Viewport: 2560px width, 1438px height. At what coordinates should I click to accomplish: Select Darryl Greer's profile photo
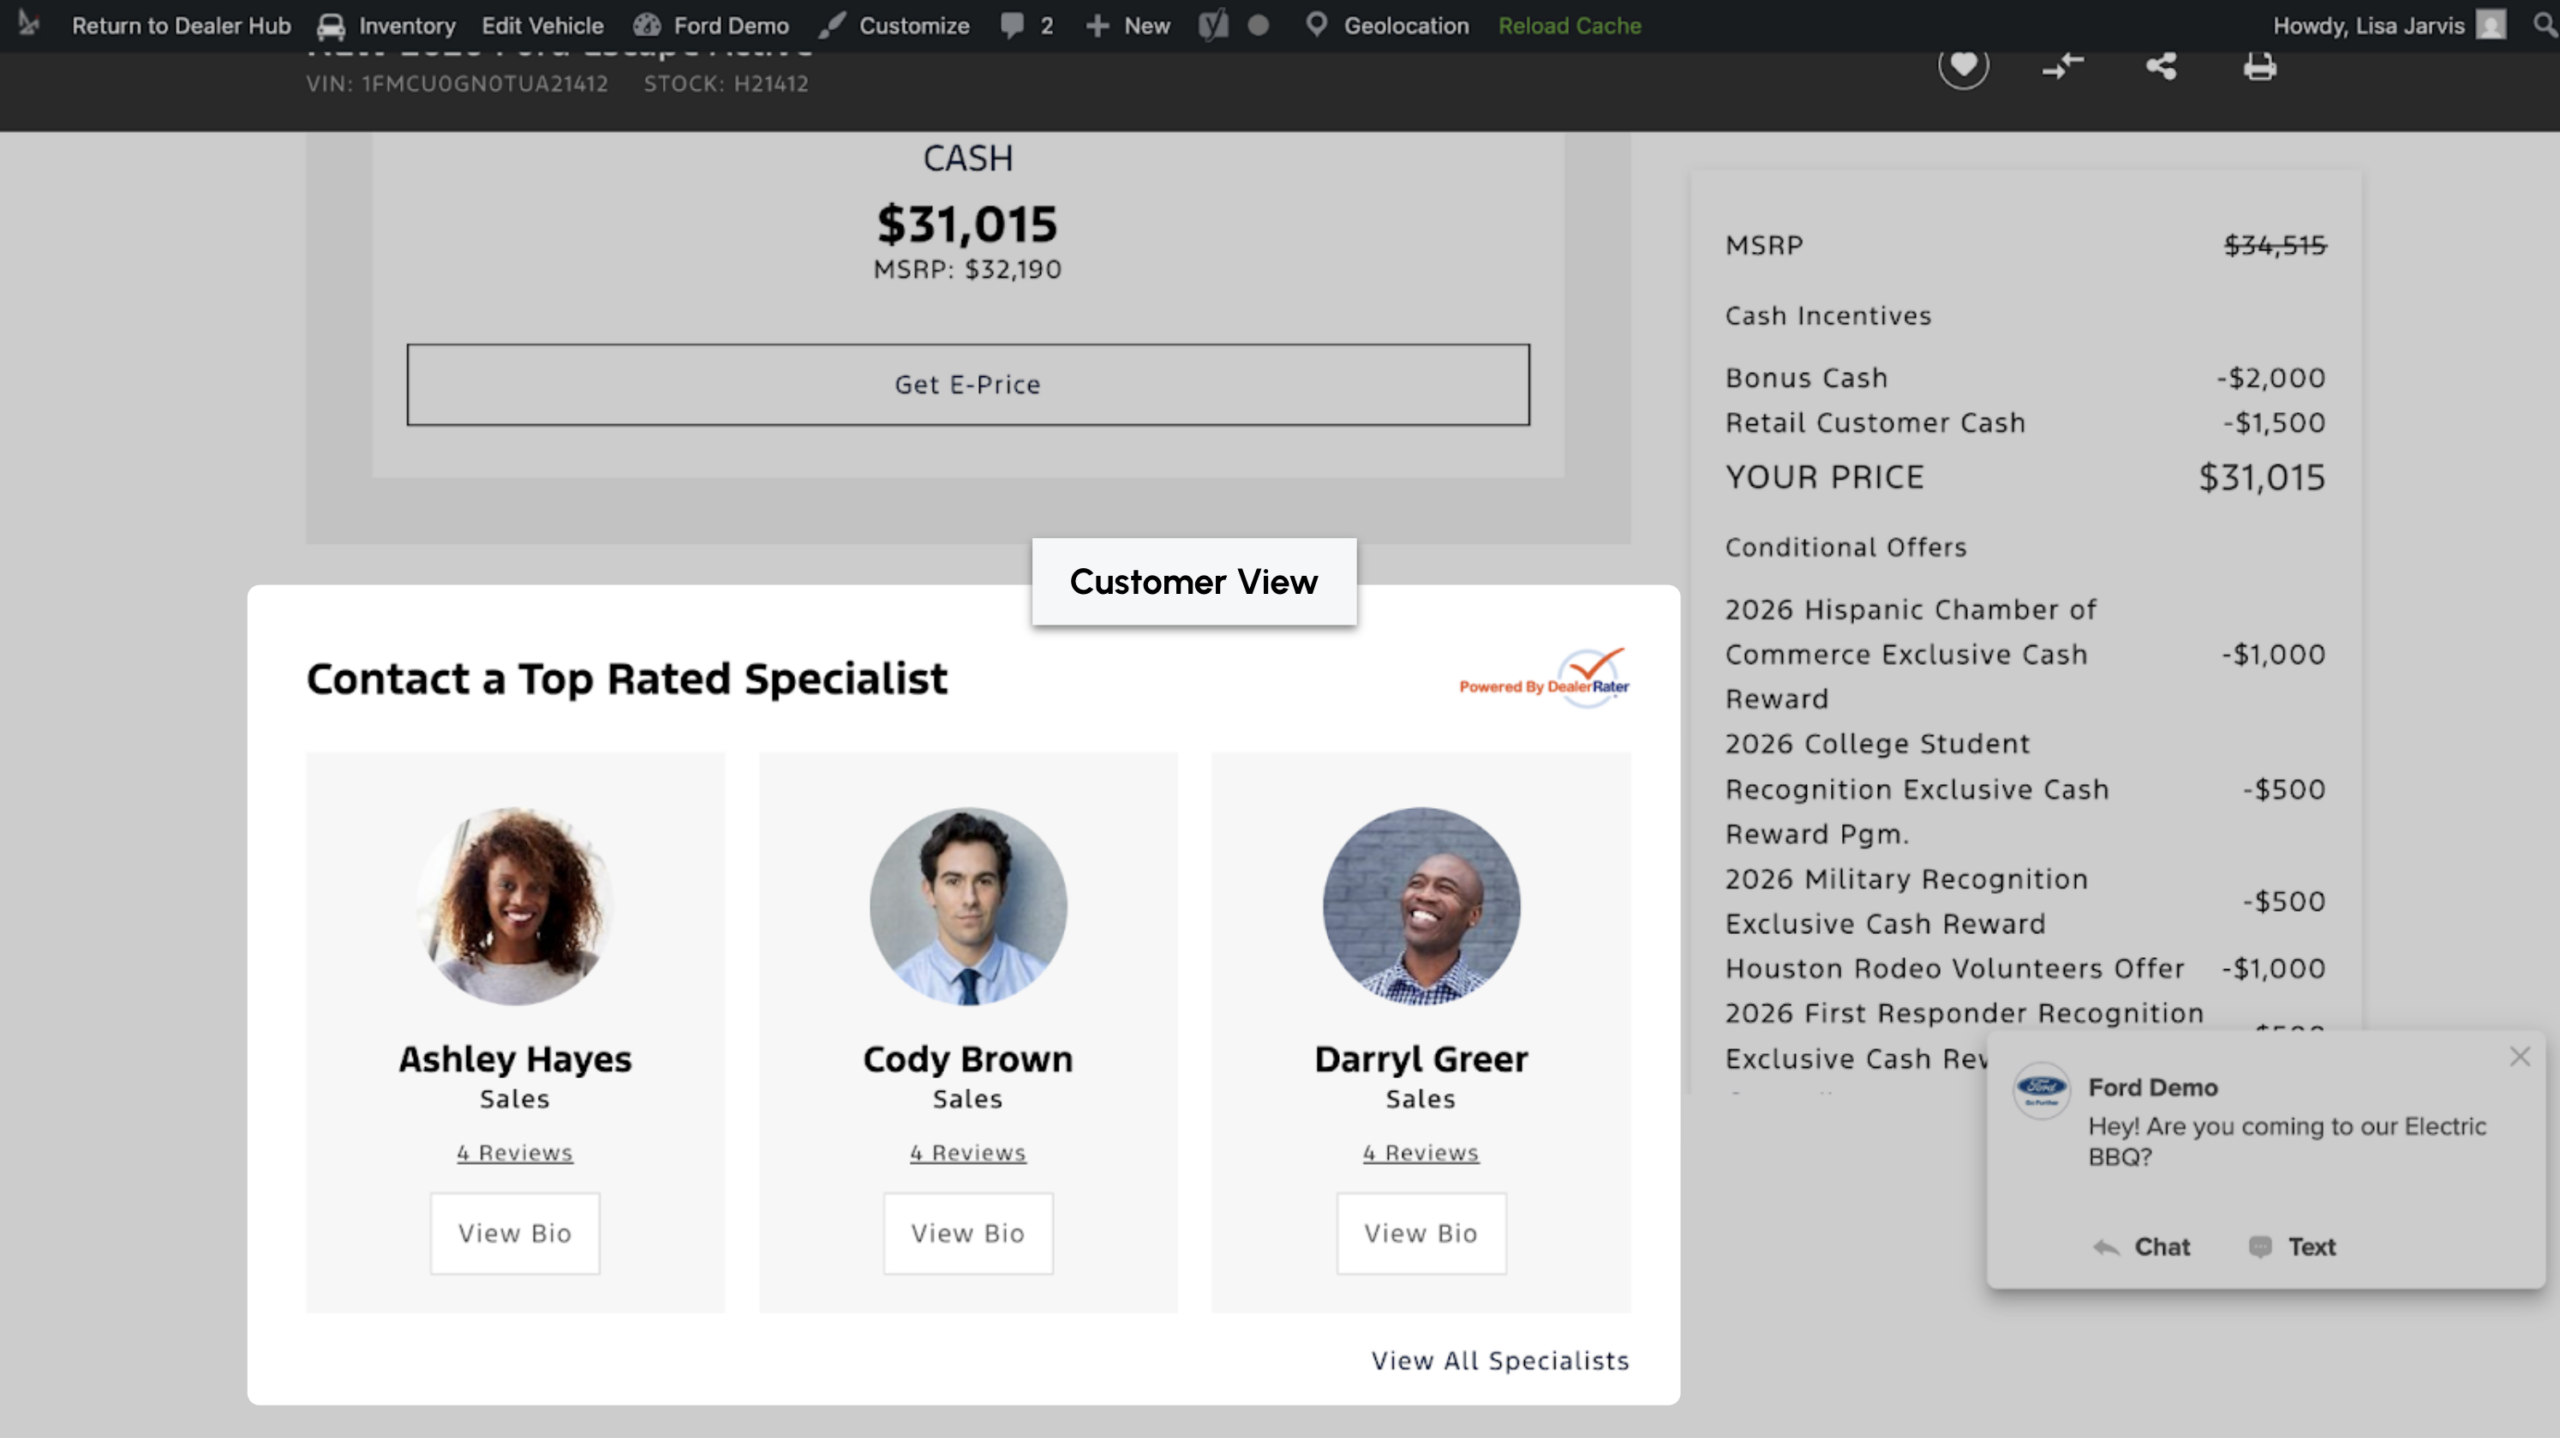pos(1421,906)
